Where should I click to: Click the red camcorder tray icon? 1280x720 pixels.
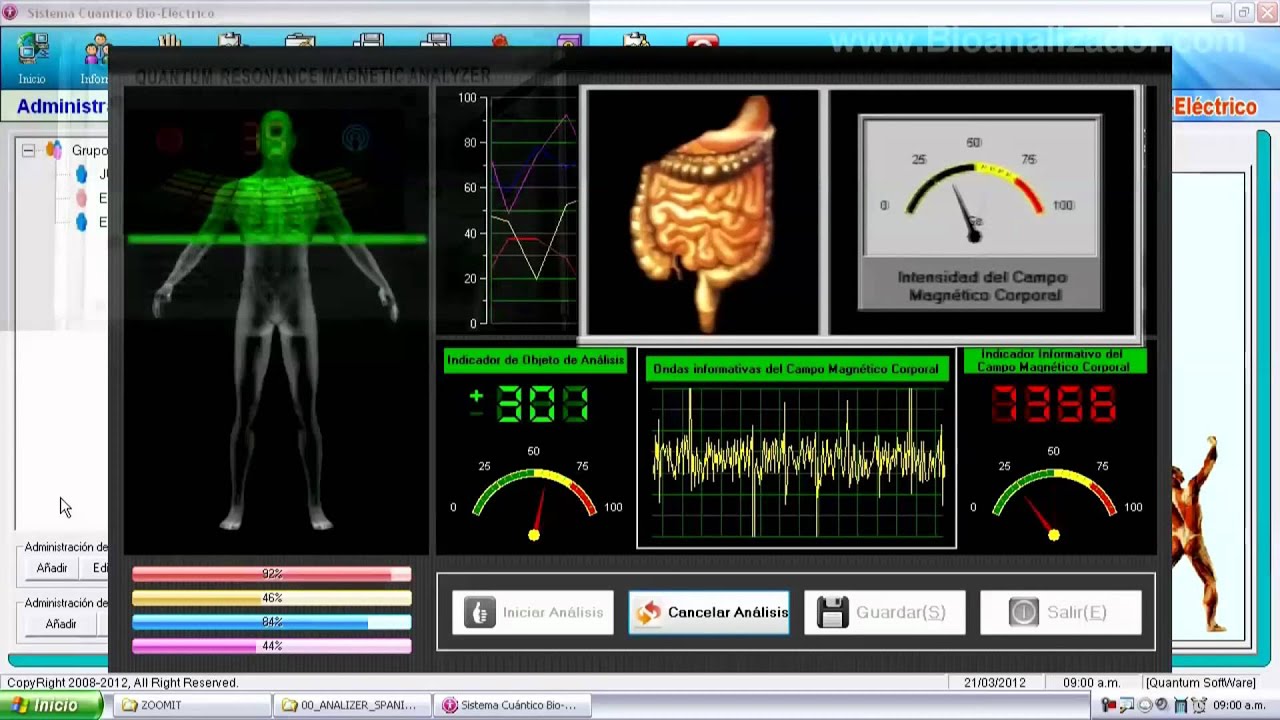click(x=1110, y=705)
